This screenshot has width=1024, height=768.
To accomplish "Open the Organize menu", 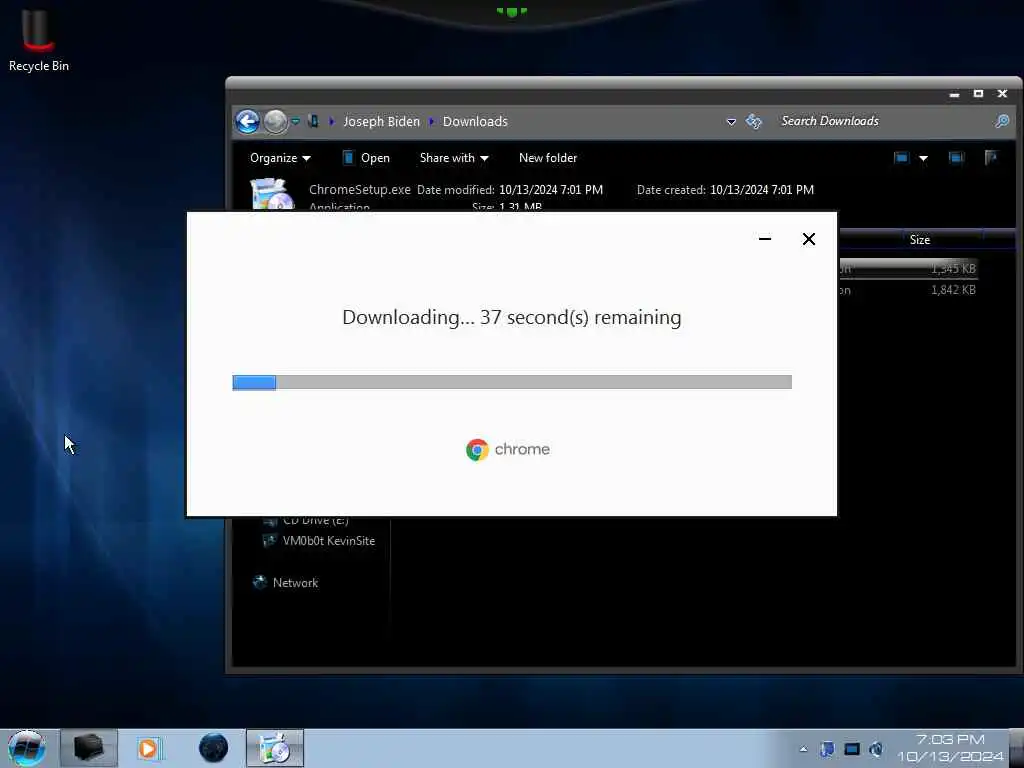I will [x=280, y=158].
